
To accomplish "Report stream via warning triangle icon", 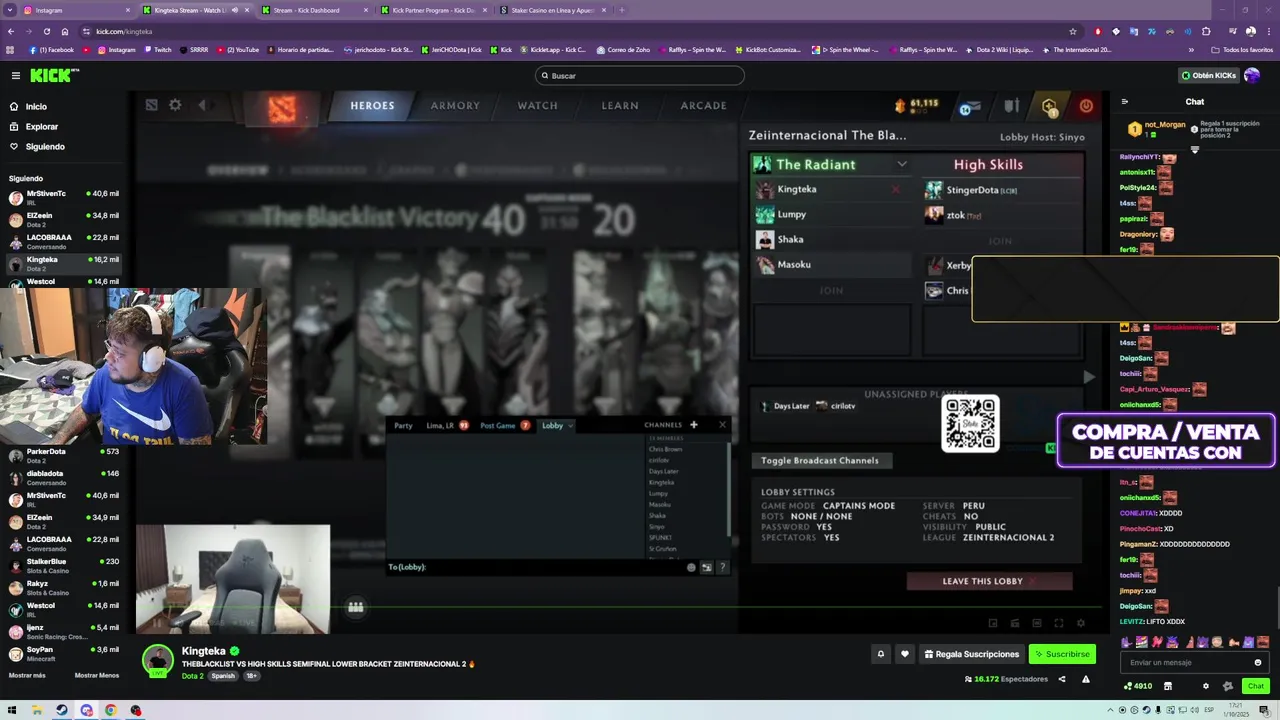I will 1085,679.
